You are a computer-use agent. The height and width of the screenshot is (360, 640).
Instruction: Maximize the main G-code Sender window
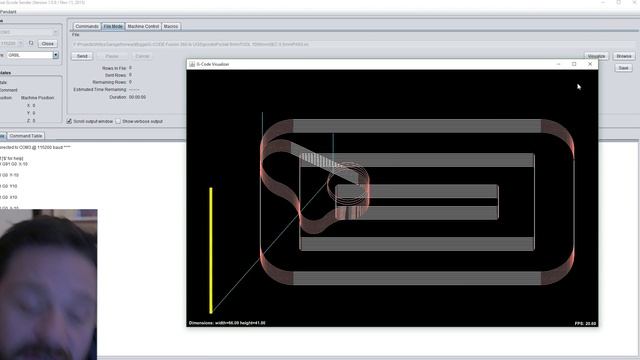point(619,2)
